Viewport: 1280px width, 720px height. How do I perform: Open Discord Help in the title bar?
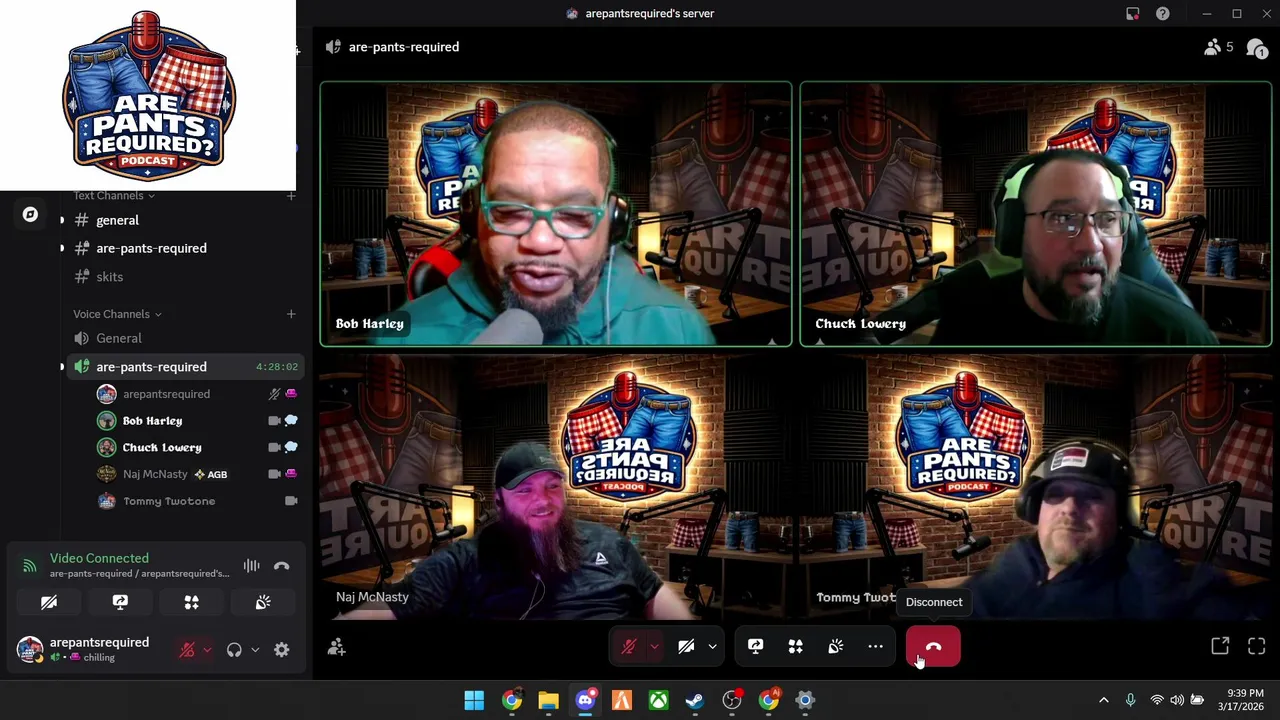pyautogui.click(x=1162, y=14)
